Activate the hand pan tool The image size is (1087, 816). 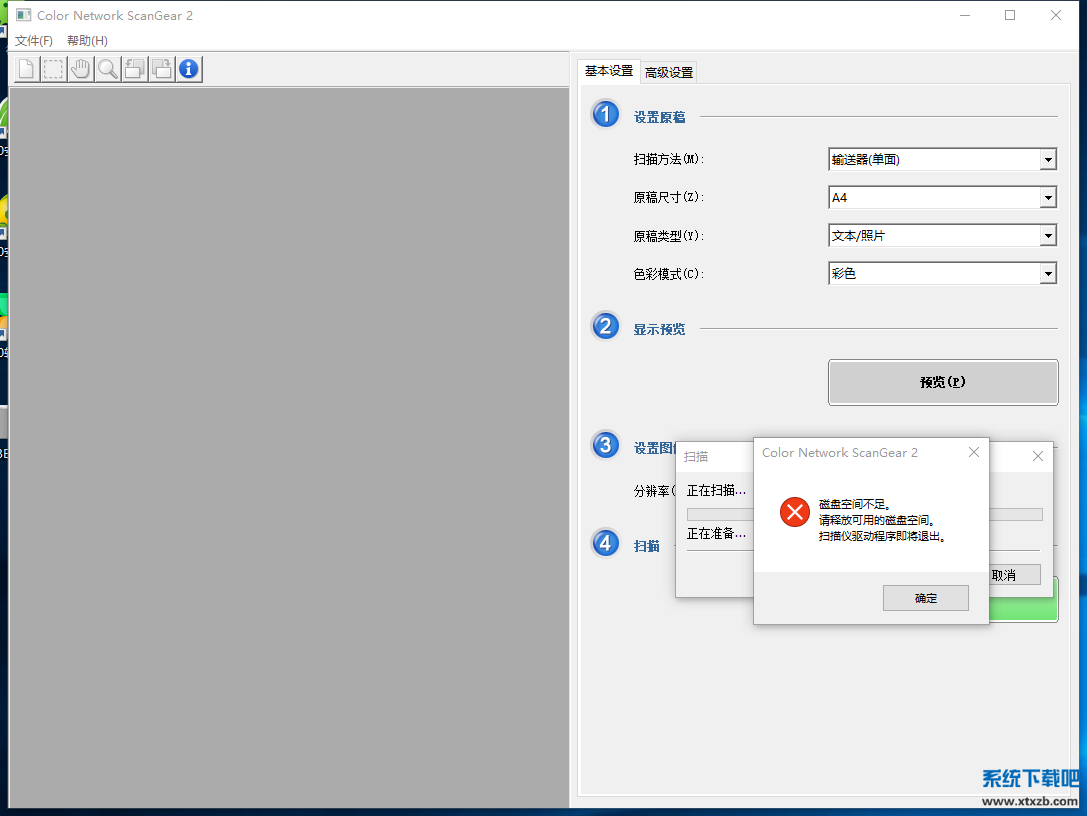pyautogui.click(x=80, y=69)
